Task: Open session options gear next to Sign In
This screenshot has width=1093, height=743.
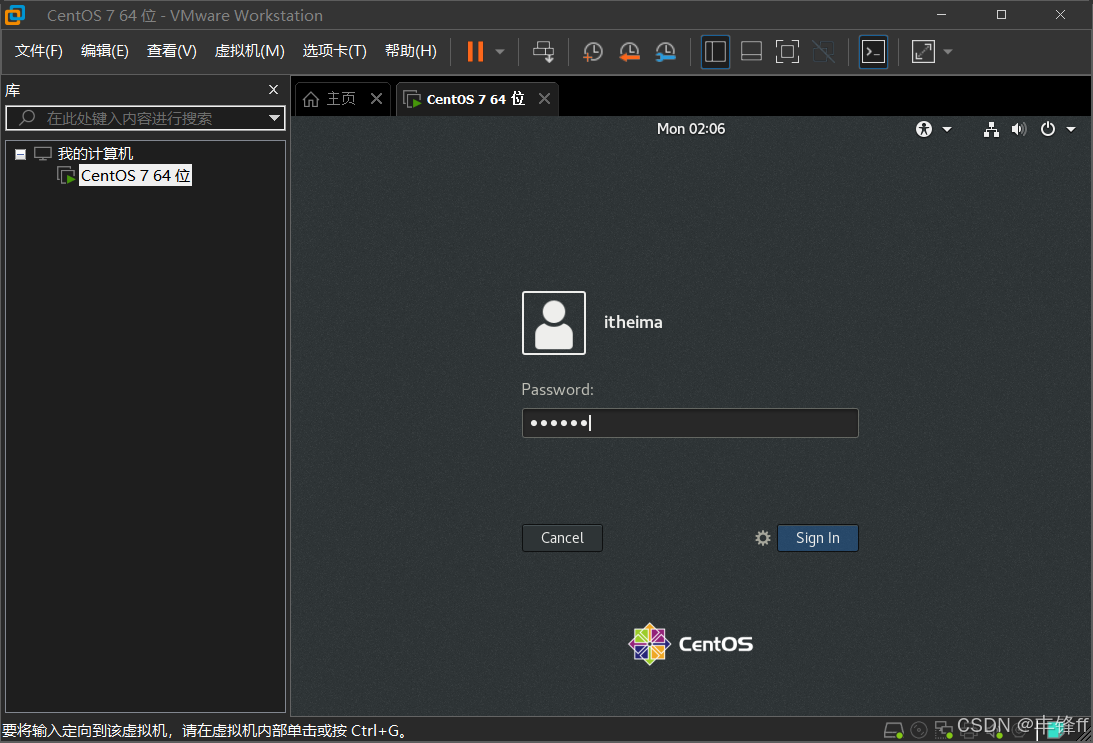Action: coord(763,538)
